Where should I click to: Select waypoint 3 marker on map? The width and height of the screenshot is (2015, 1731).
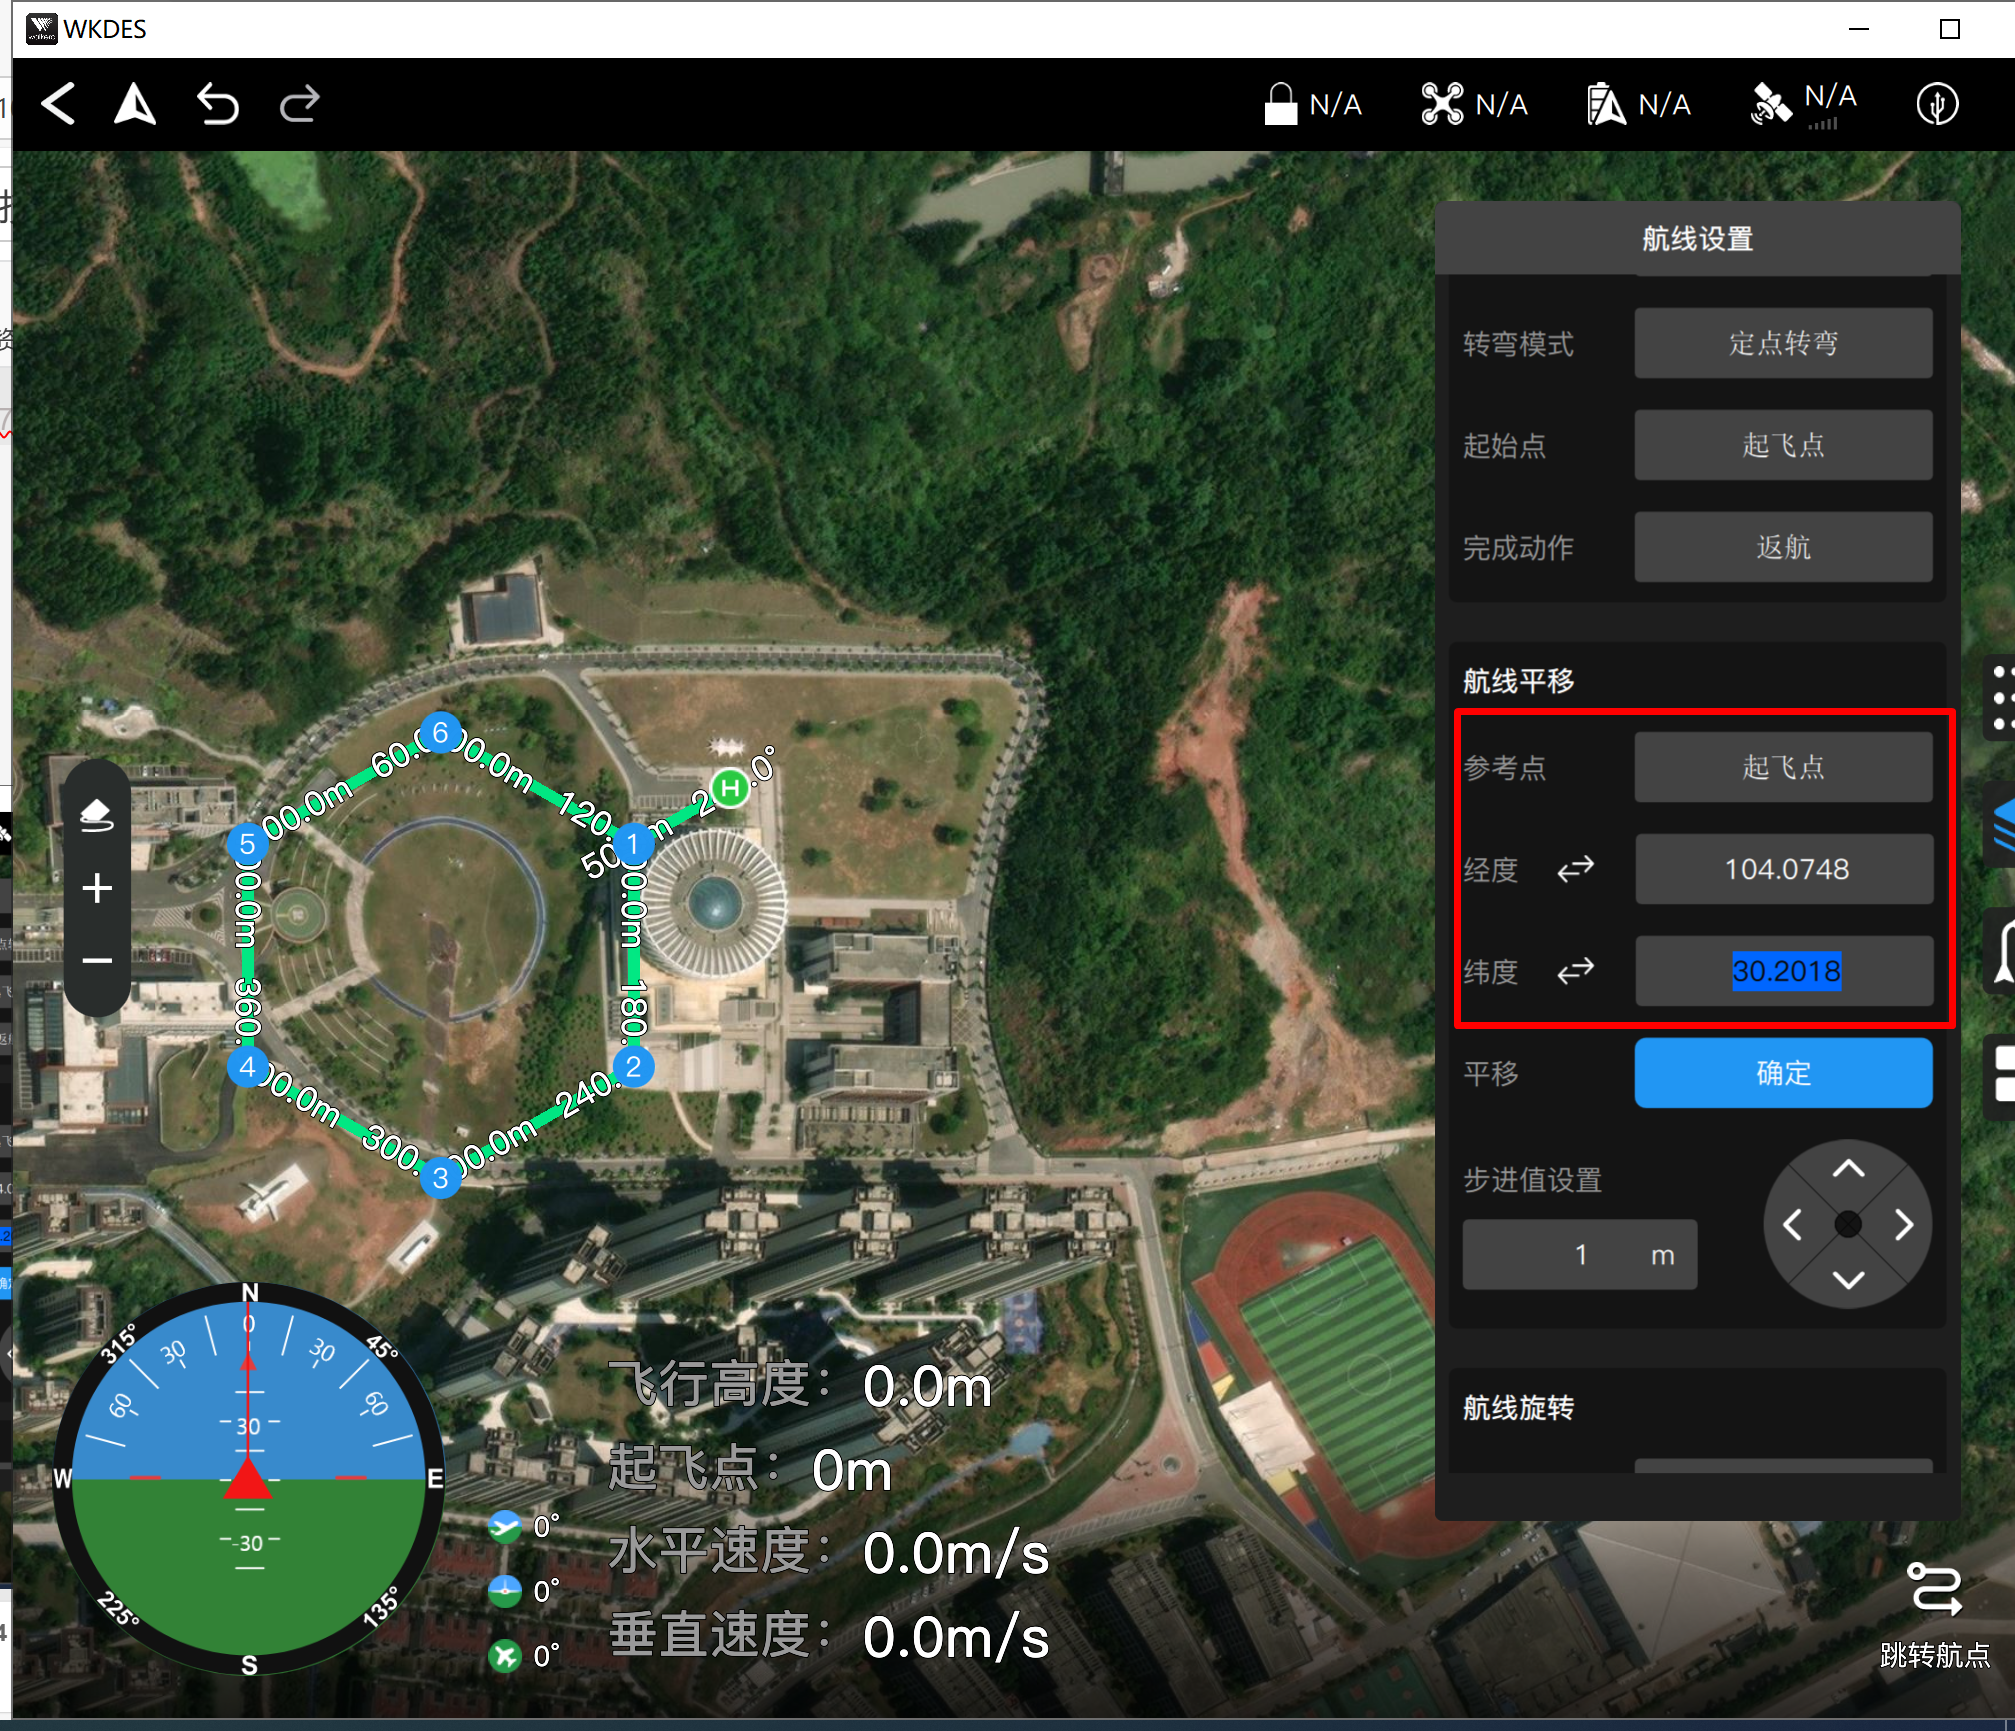coord(440,1178)
